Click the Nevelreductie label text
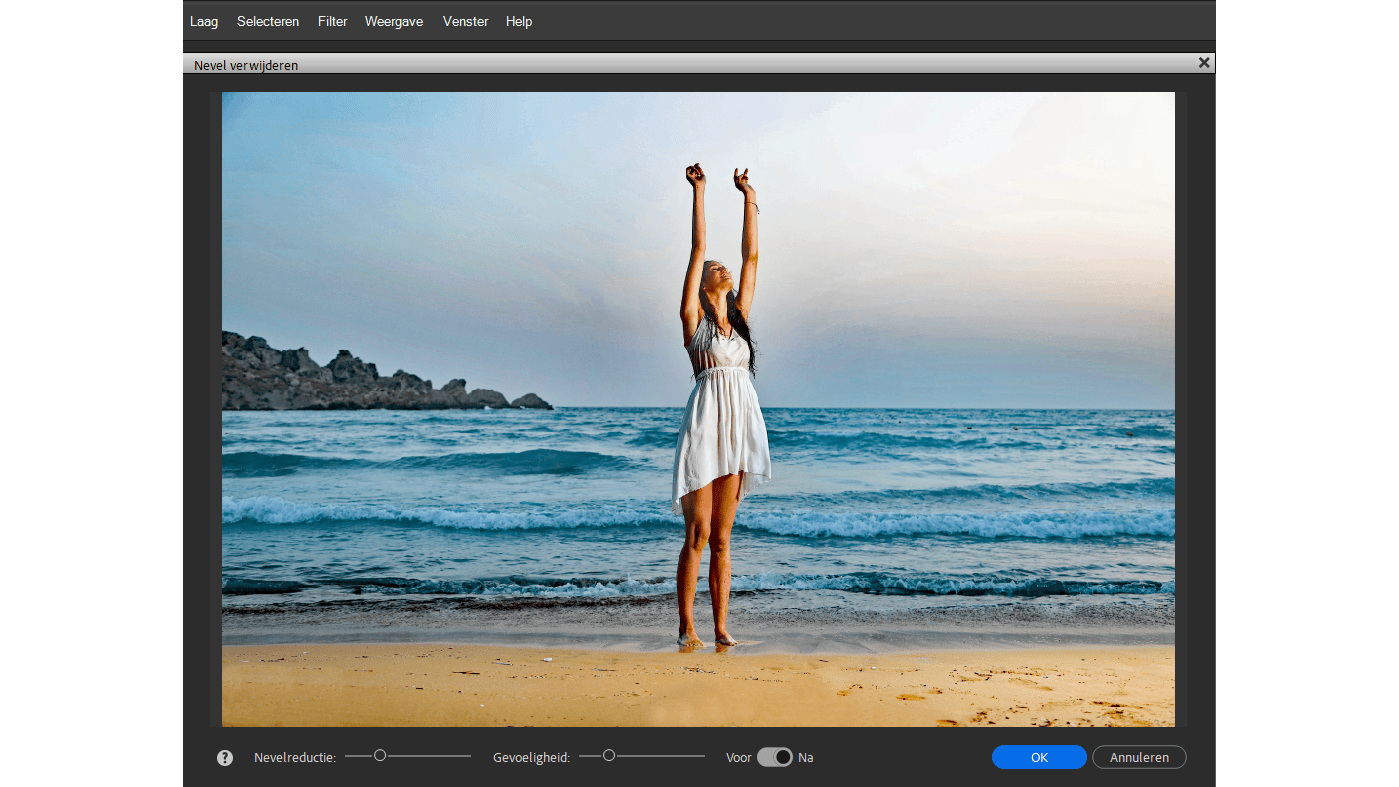Viewport: 1399px width, 787px height. tap(294, 758)
